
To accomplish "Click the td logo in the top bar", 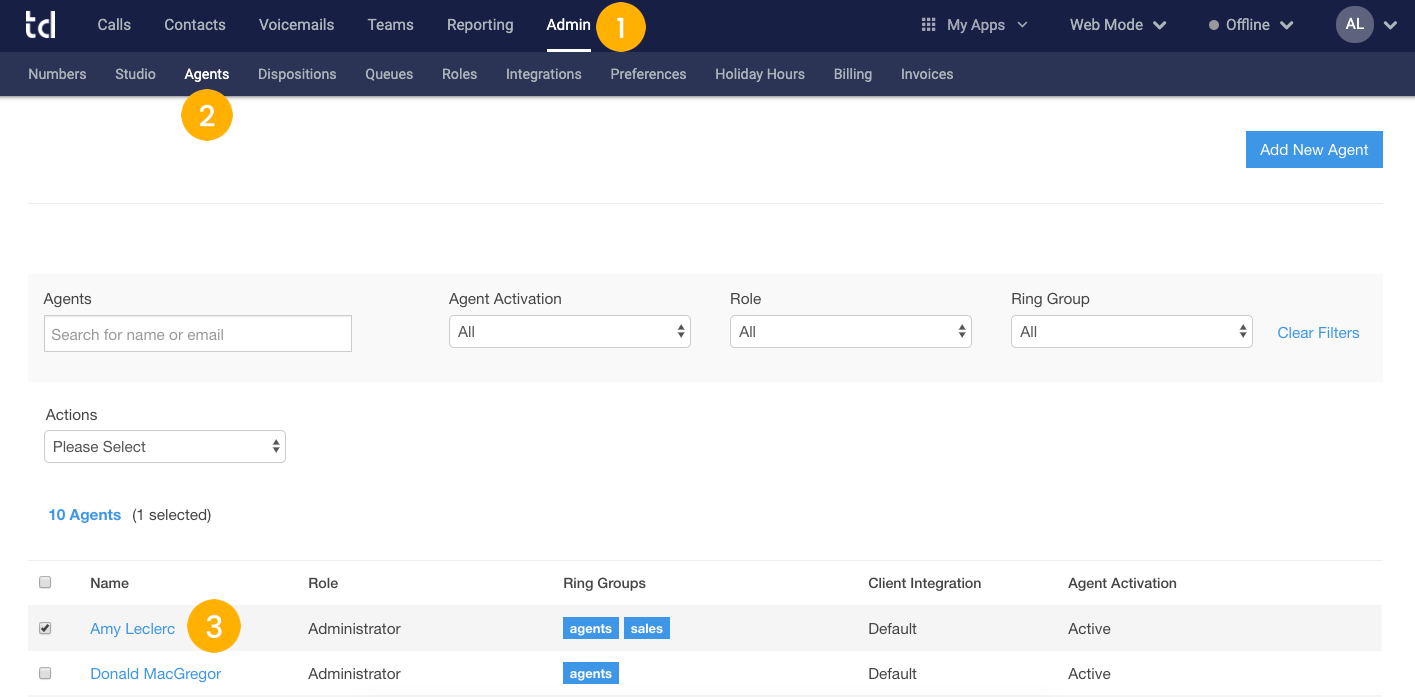I will coord(40,24).
